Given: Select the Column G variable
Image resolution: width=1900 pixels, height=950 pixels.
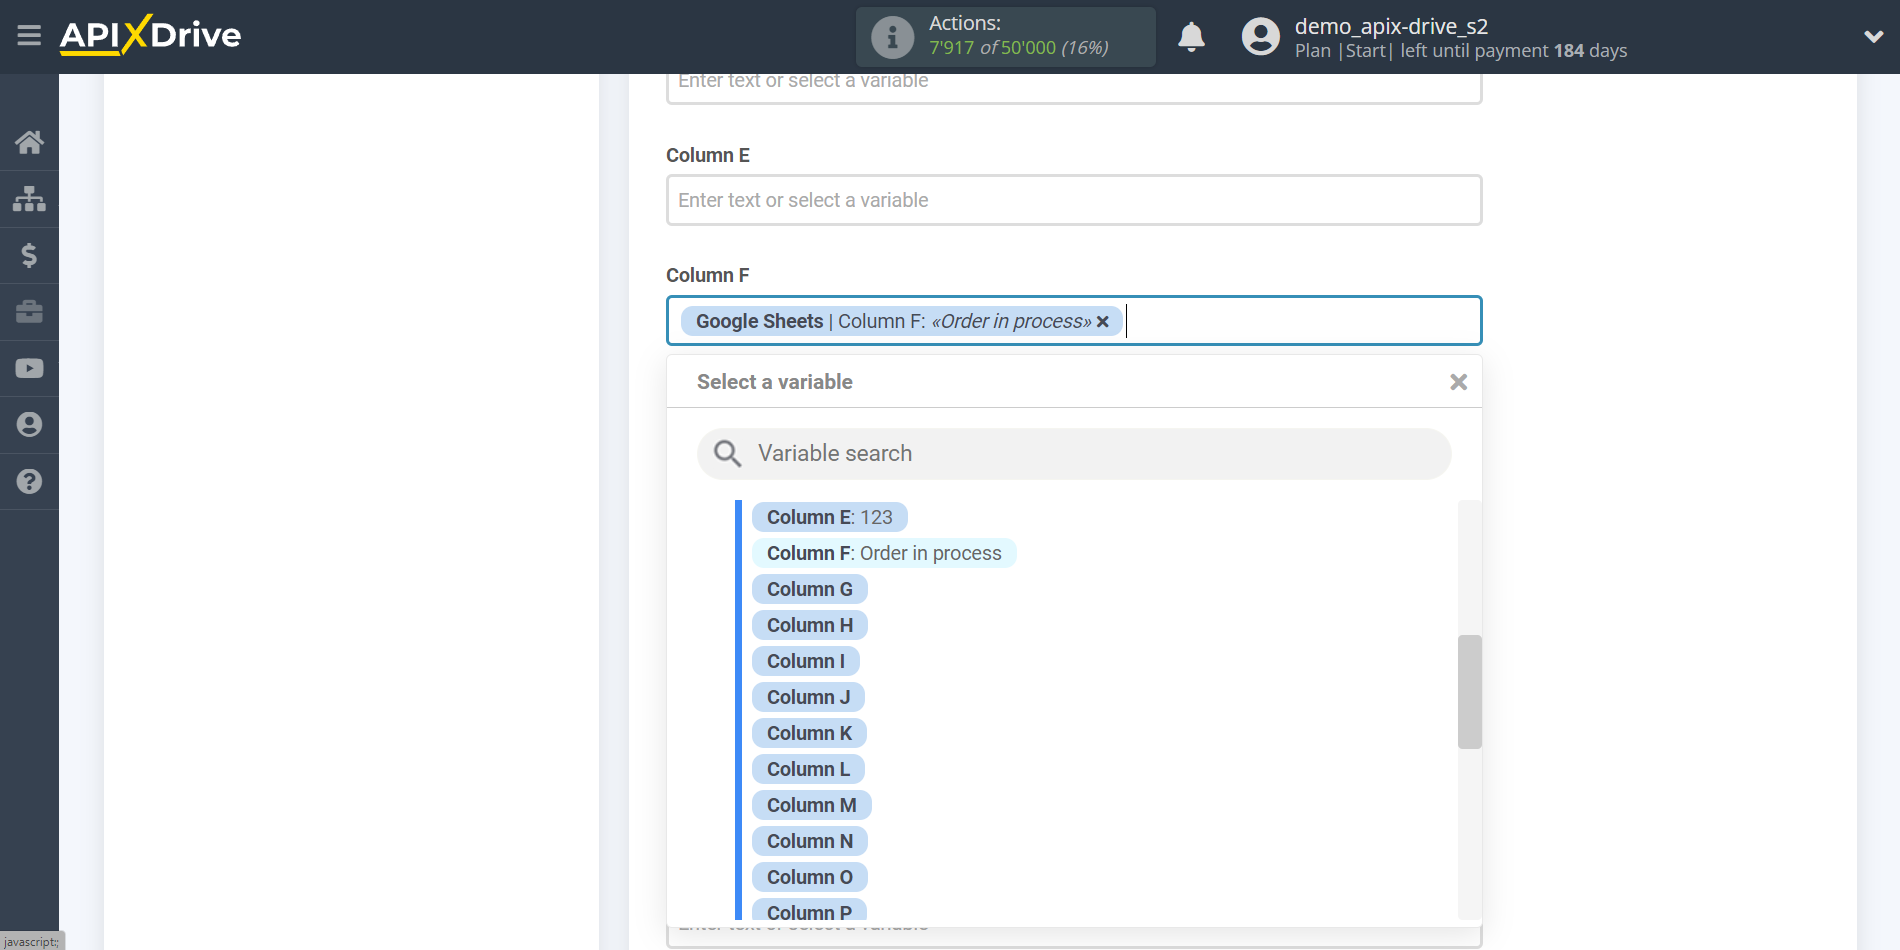Looking at the screenshot, I should point(809,589).
